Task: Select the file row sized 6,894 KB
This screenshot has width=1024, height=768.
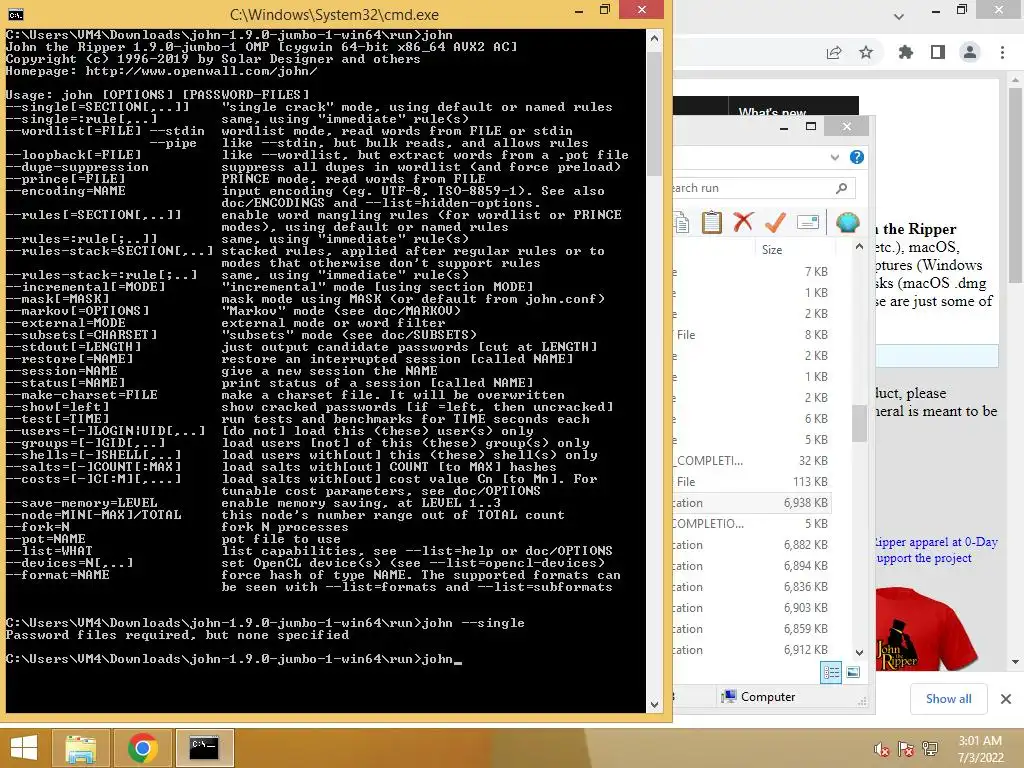Action: (752, 566)
